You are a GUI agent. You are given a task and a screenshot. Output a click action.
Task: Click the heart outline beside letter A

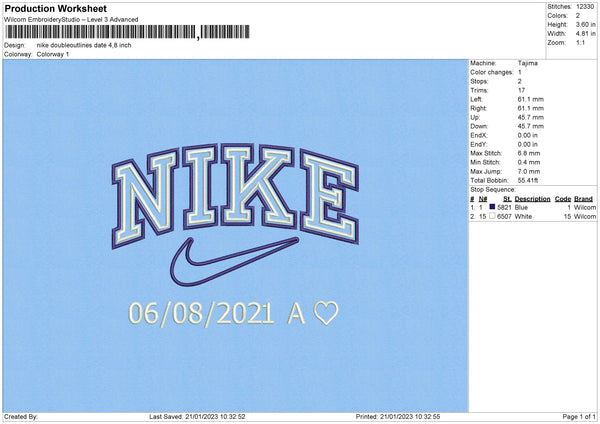tap(326, 313)
